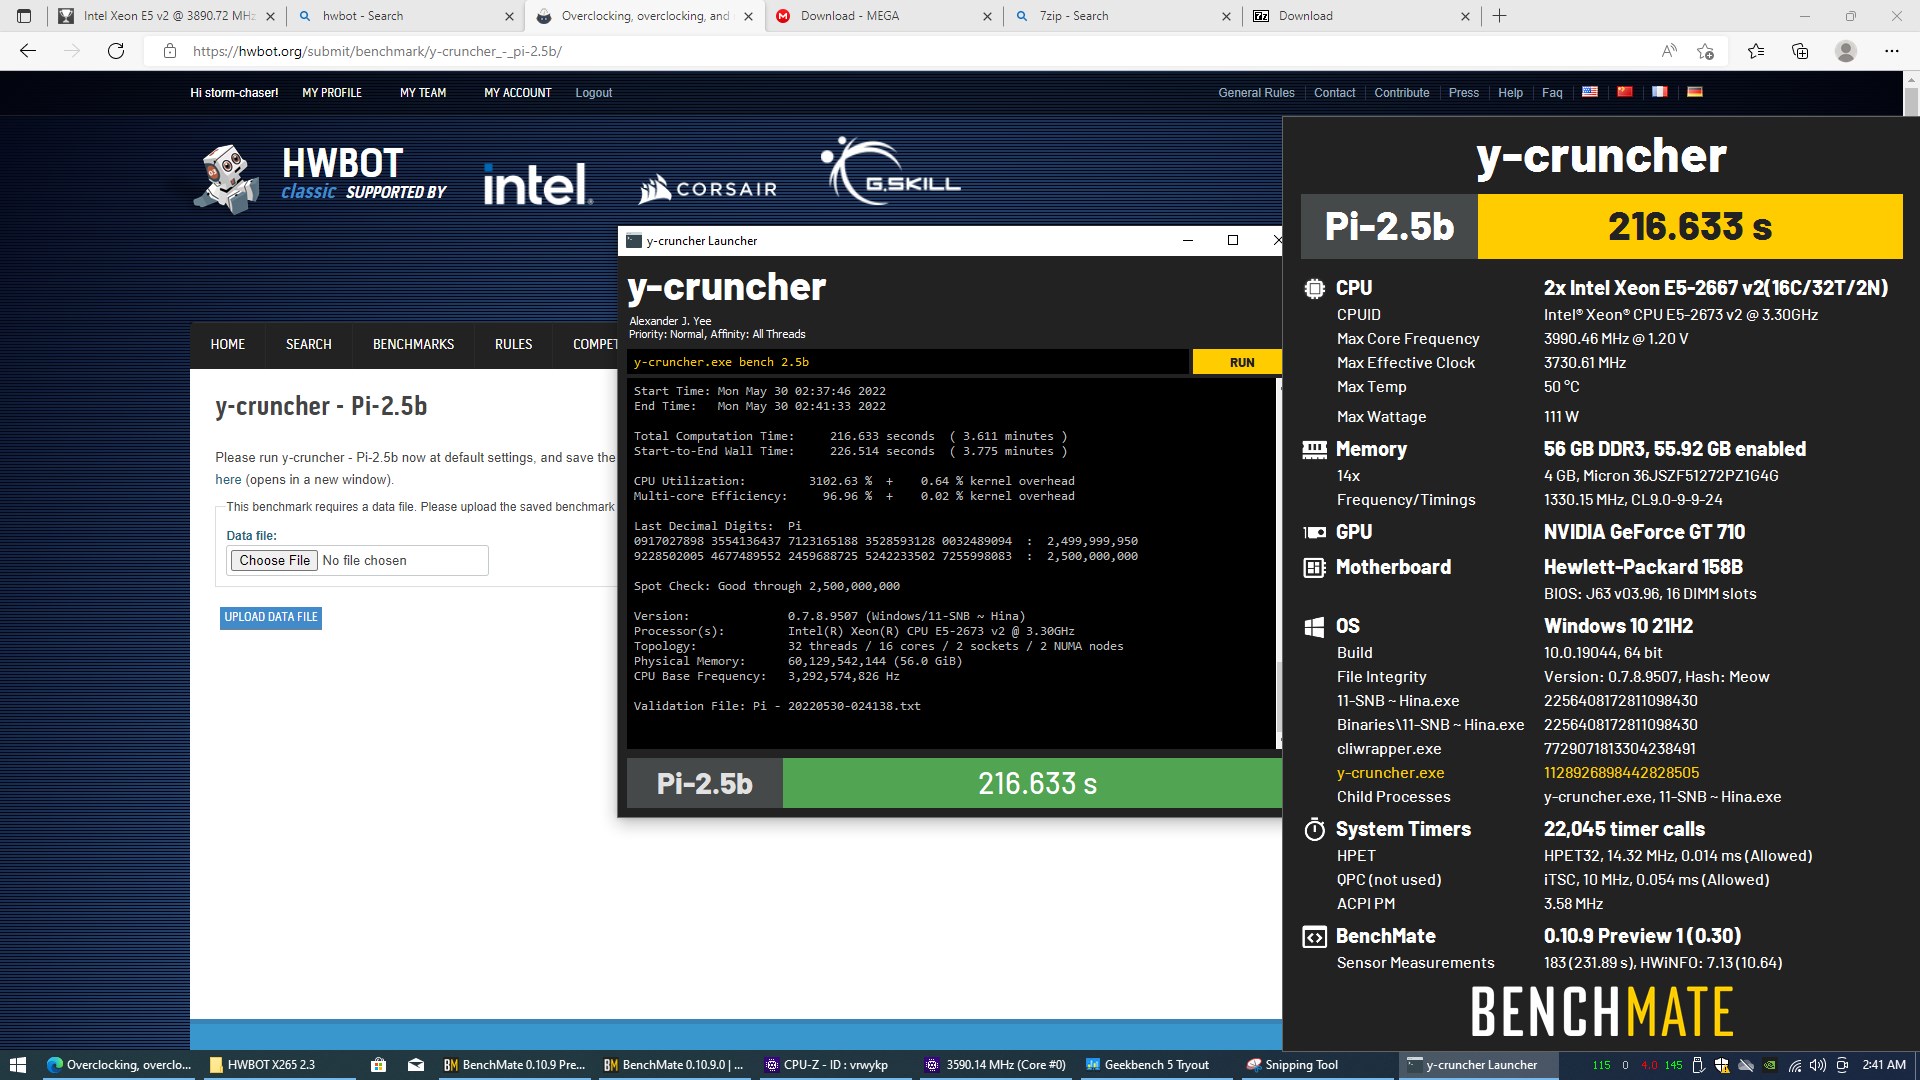Click the Meet Now tray icon
The image size is (1920, 1080).
pyautogui.click(x=1842, y=1065)
